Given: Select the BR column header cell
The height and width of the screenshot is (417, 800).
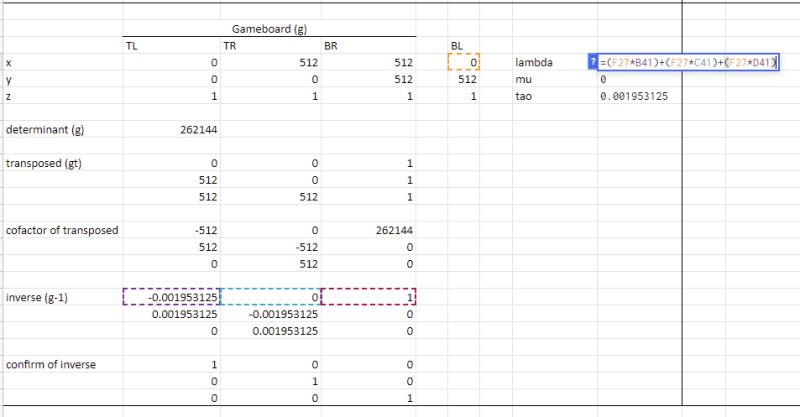Looking at the screenshot, I should click(x=368, y=45).
